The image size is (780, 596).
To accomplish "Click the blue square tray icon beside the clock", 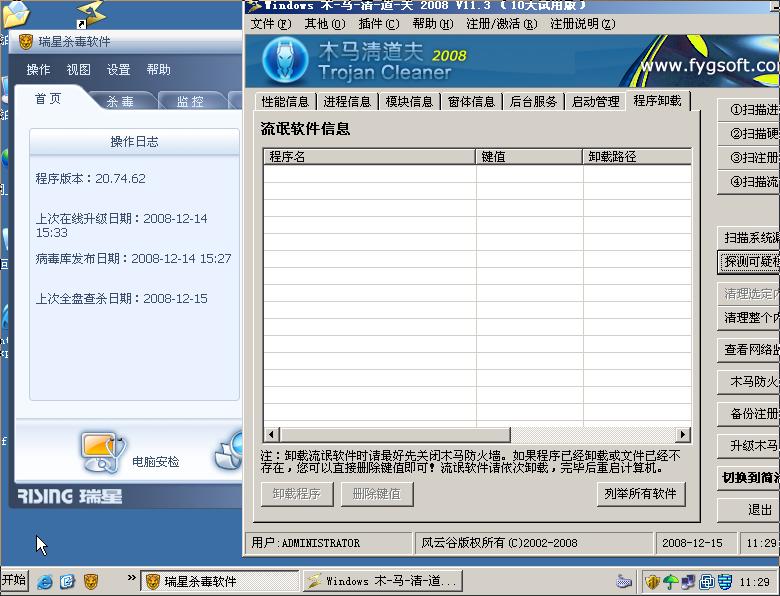I will tap(706, 581).
